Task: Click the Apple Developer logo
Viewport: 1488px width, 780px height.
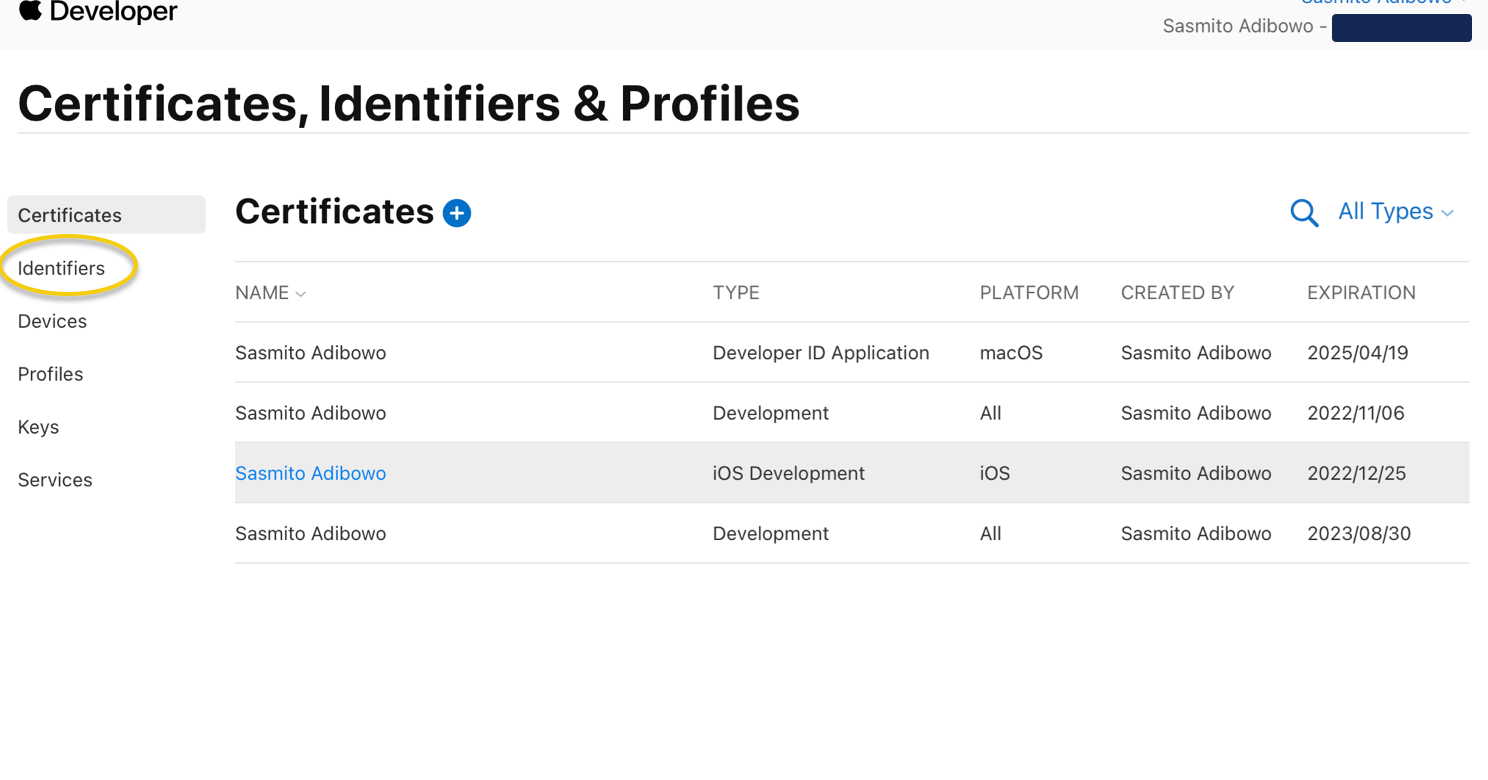Action: 98,12
